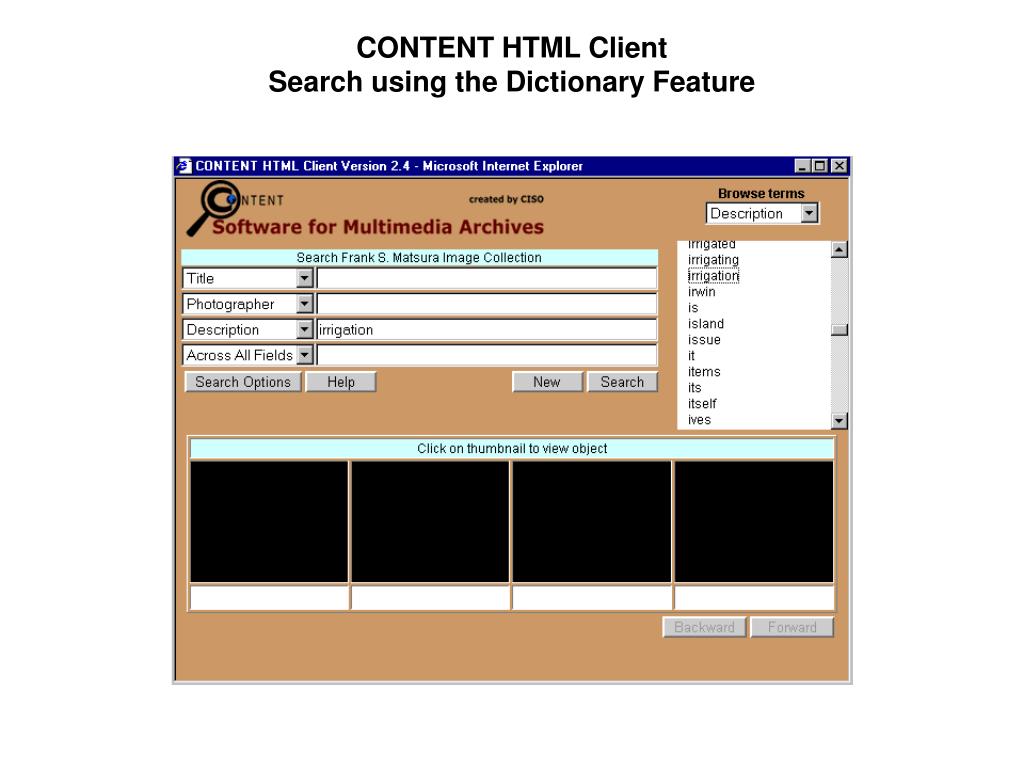Click the Search button
The image size is (1024, 768).
click(x=622, y=382)
